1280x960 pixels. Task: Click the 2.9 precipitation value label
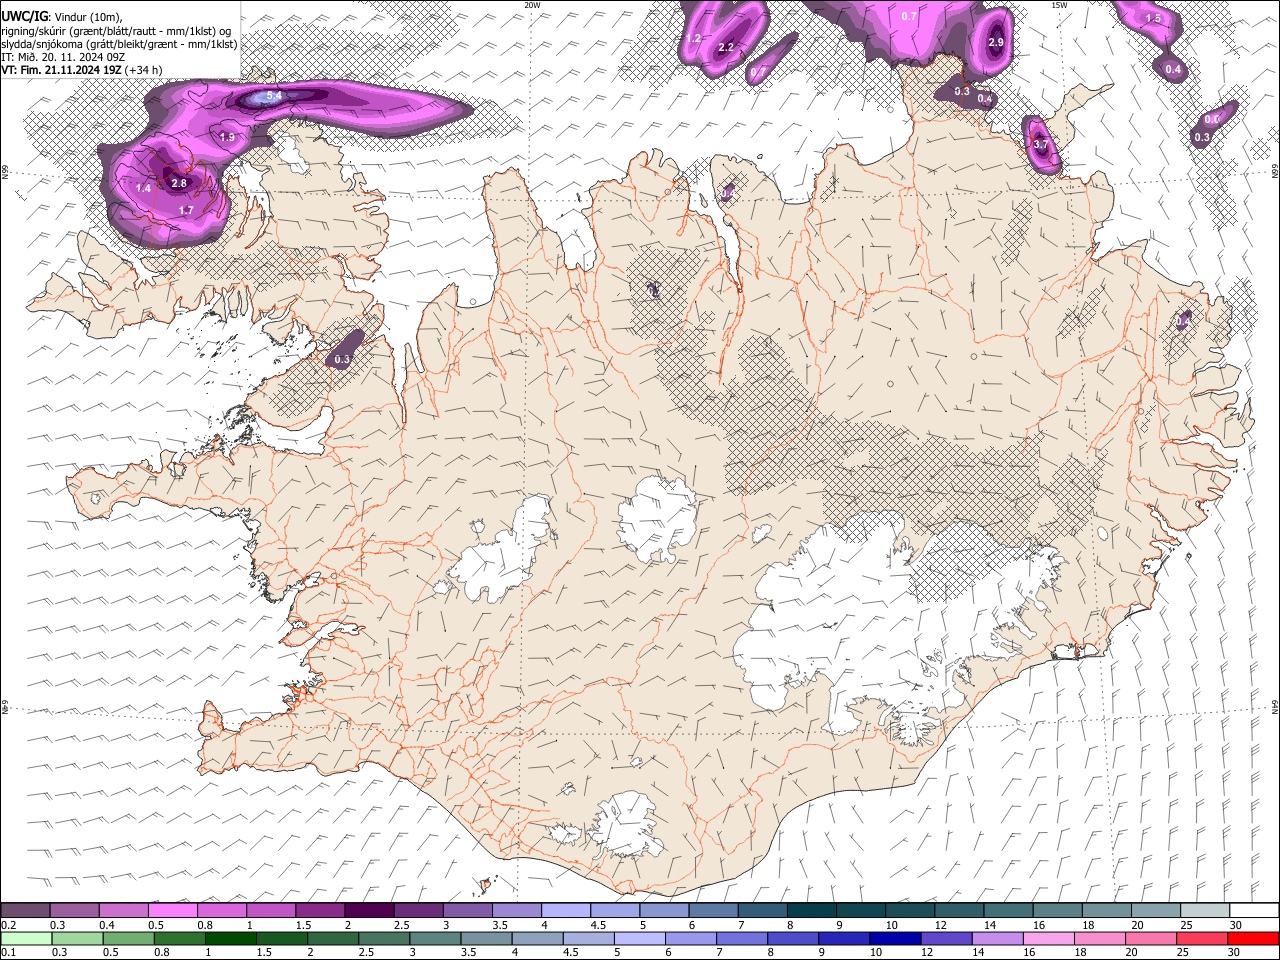pos(996,42)
